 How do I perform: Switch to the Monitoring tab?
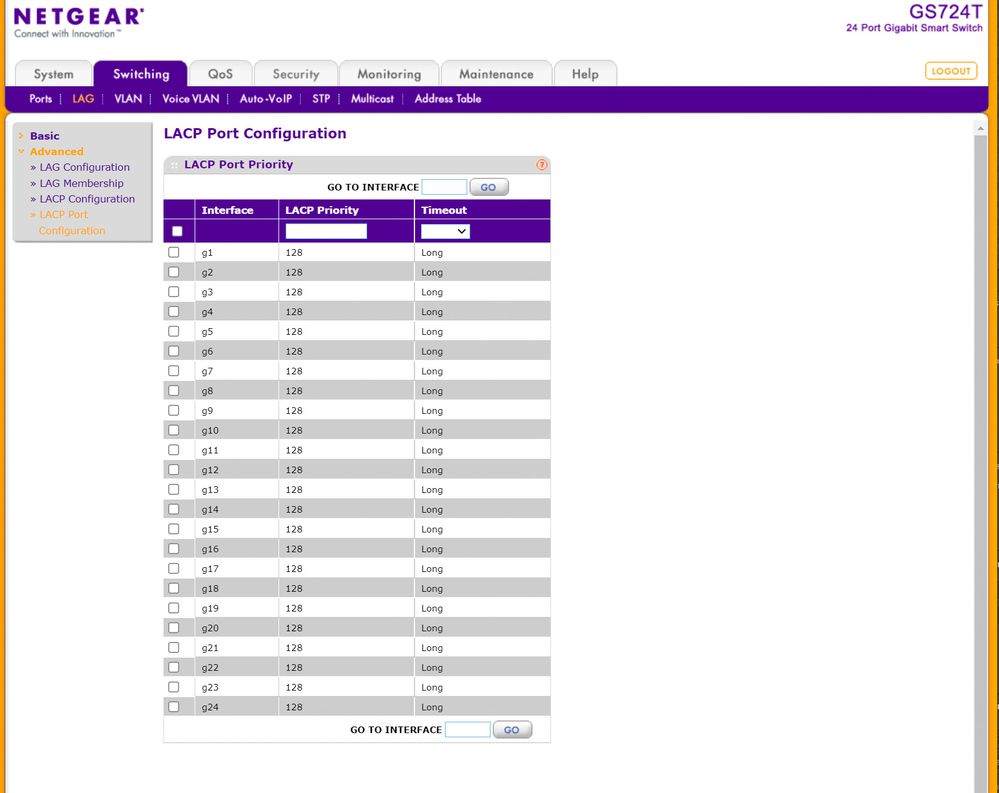(388, 72)
